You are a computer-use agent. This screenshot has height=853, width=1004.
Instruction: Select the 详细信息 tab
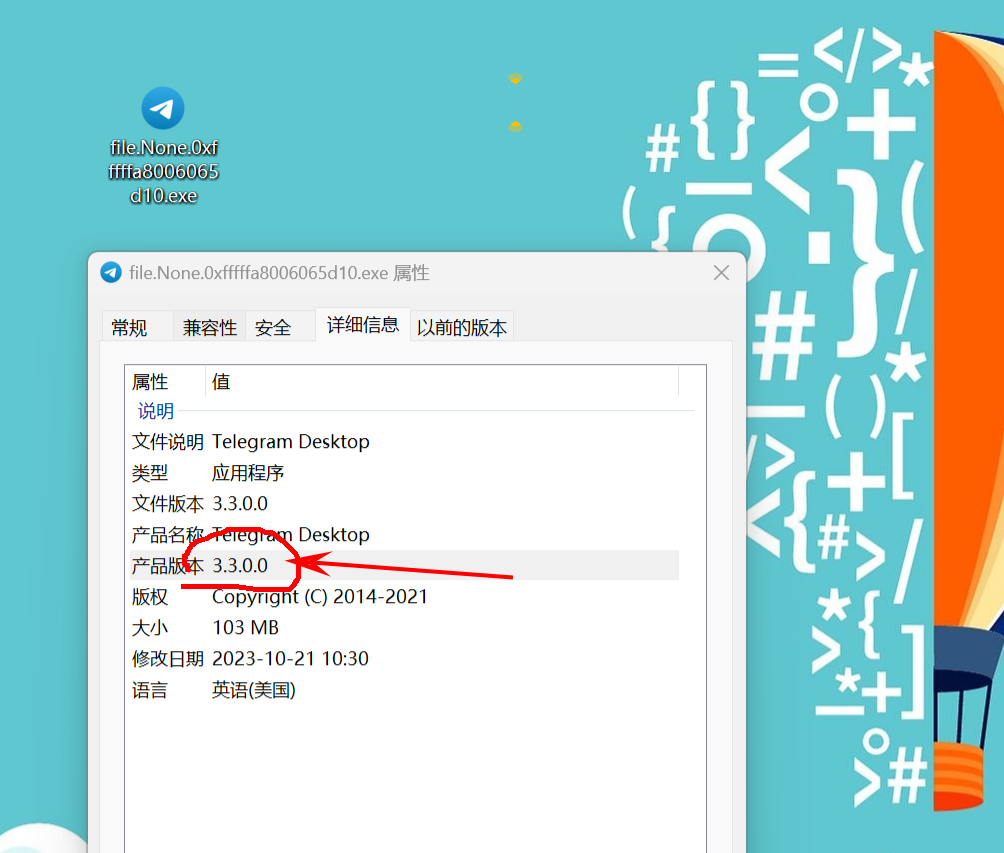click(362, 325)
